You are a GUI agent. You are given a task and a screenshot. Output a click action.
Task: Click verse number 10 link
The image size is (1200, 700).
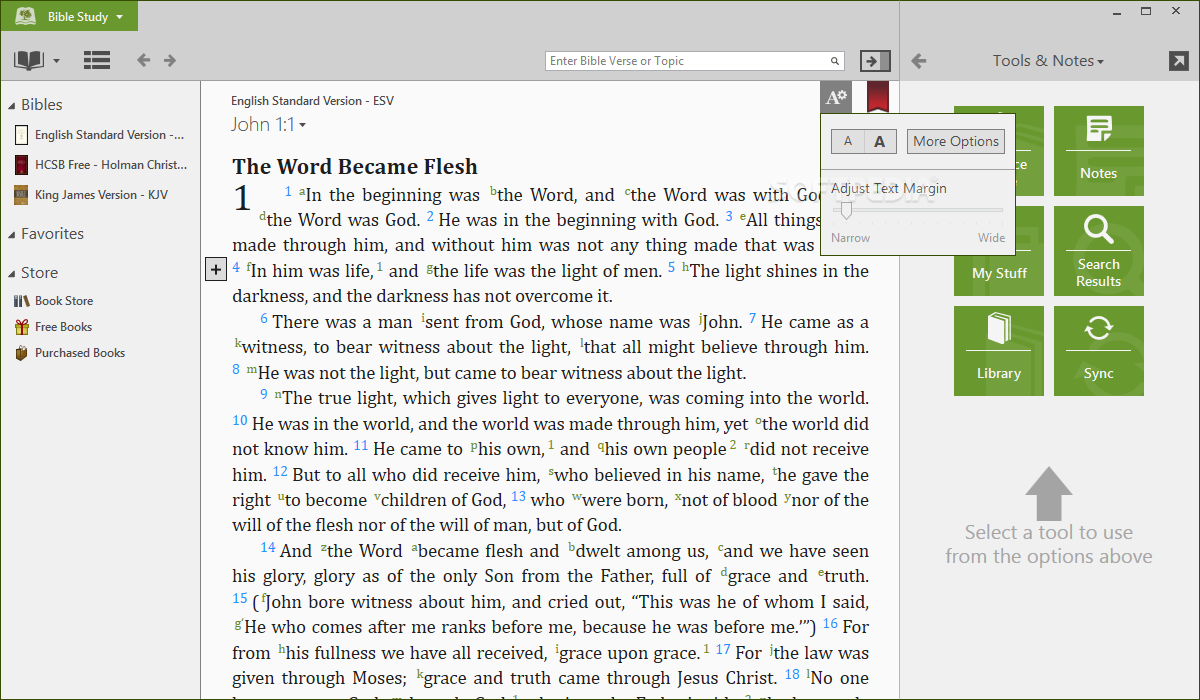[x=240, y=421]
